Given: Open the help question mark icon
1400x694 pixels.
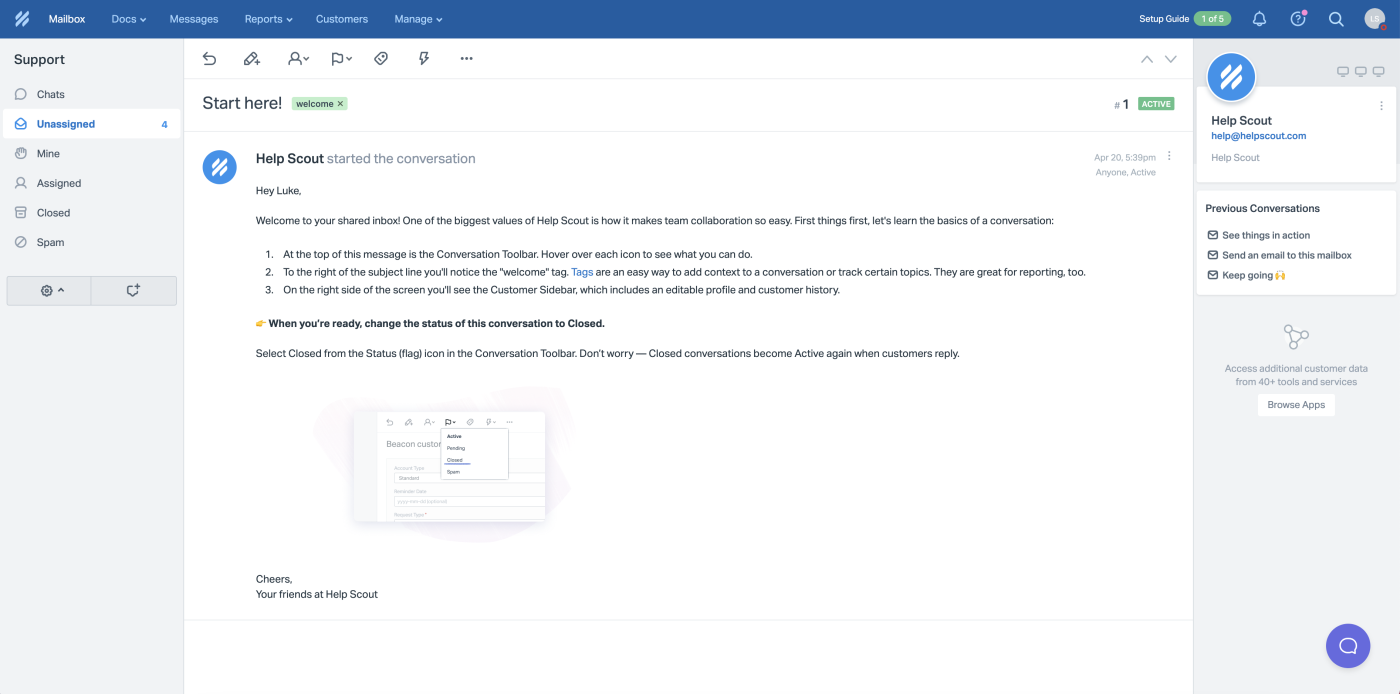Looking at the screenshot, I should tap(1298, 19).
